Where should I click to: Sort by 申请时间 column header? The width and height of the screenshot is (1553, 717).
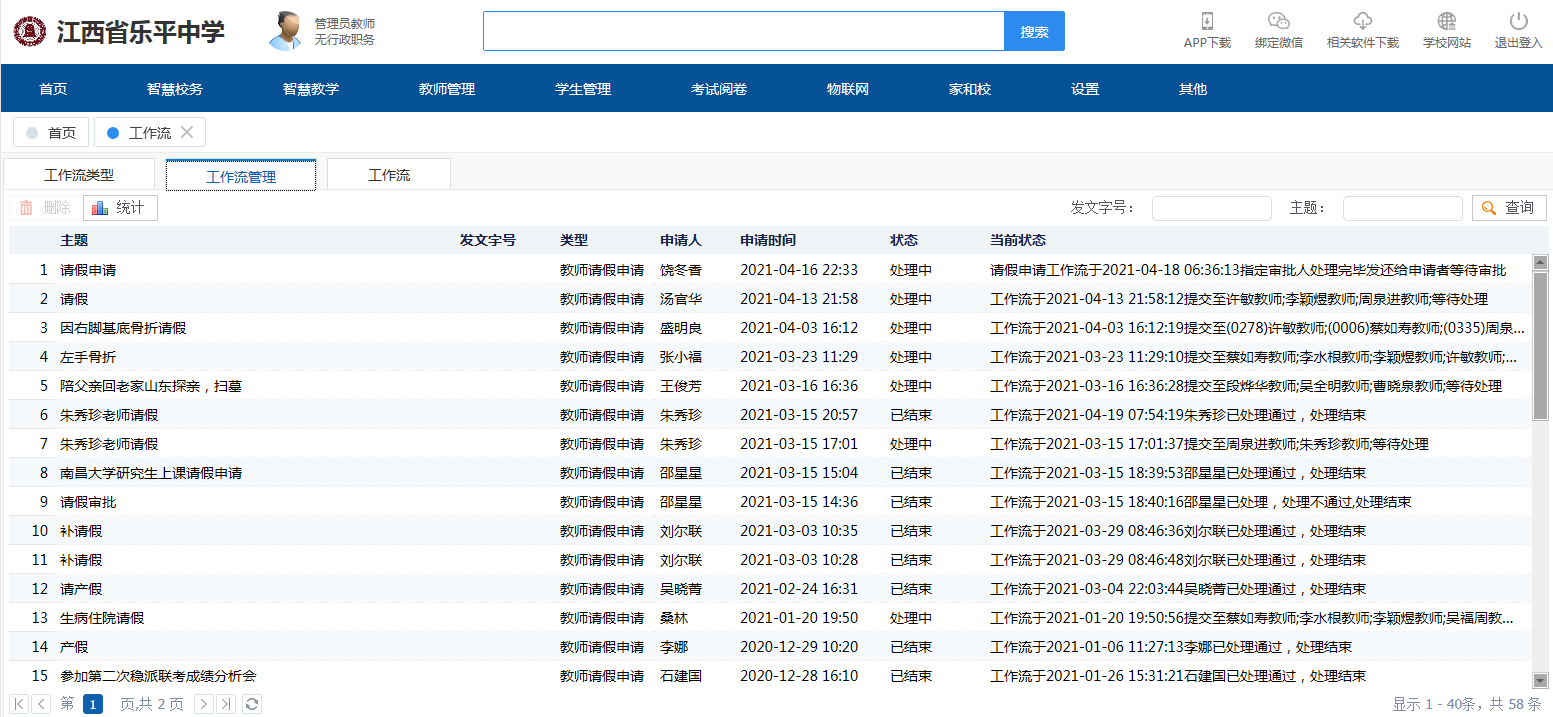[768, 240]
